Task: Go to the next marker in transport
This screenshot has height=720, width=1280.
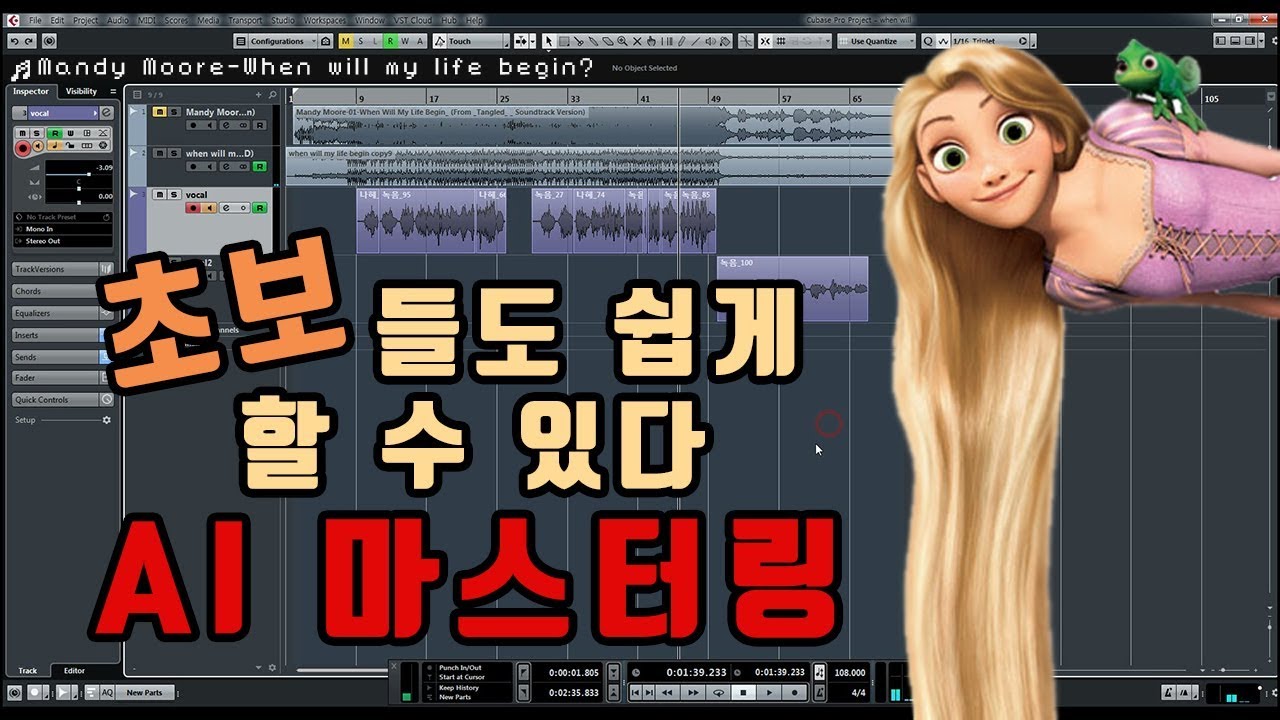Action: coord(648,692)
